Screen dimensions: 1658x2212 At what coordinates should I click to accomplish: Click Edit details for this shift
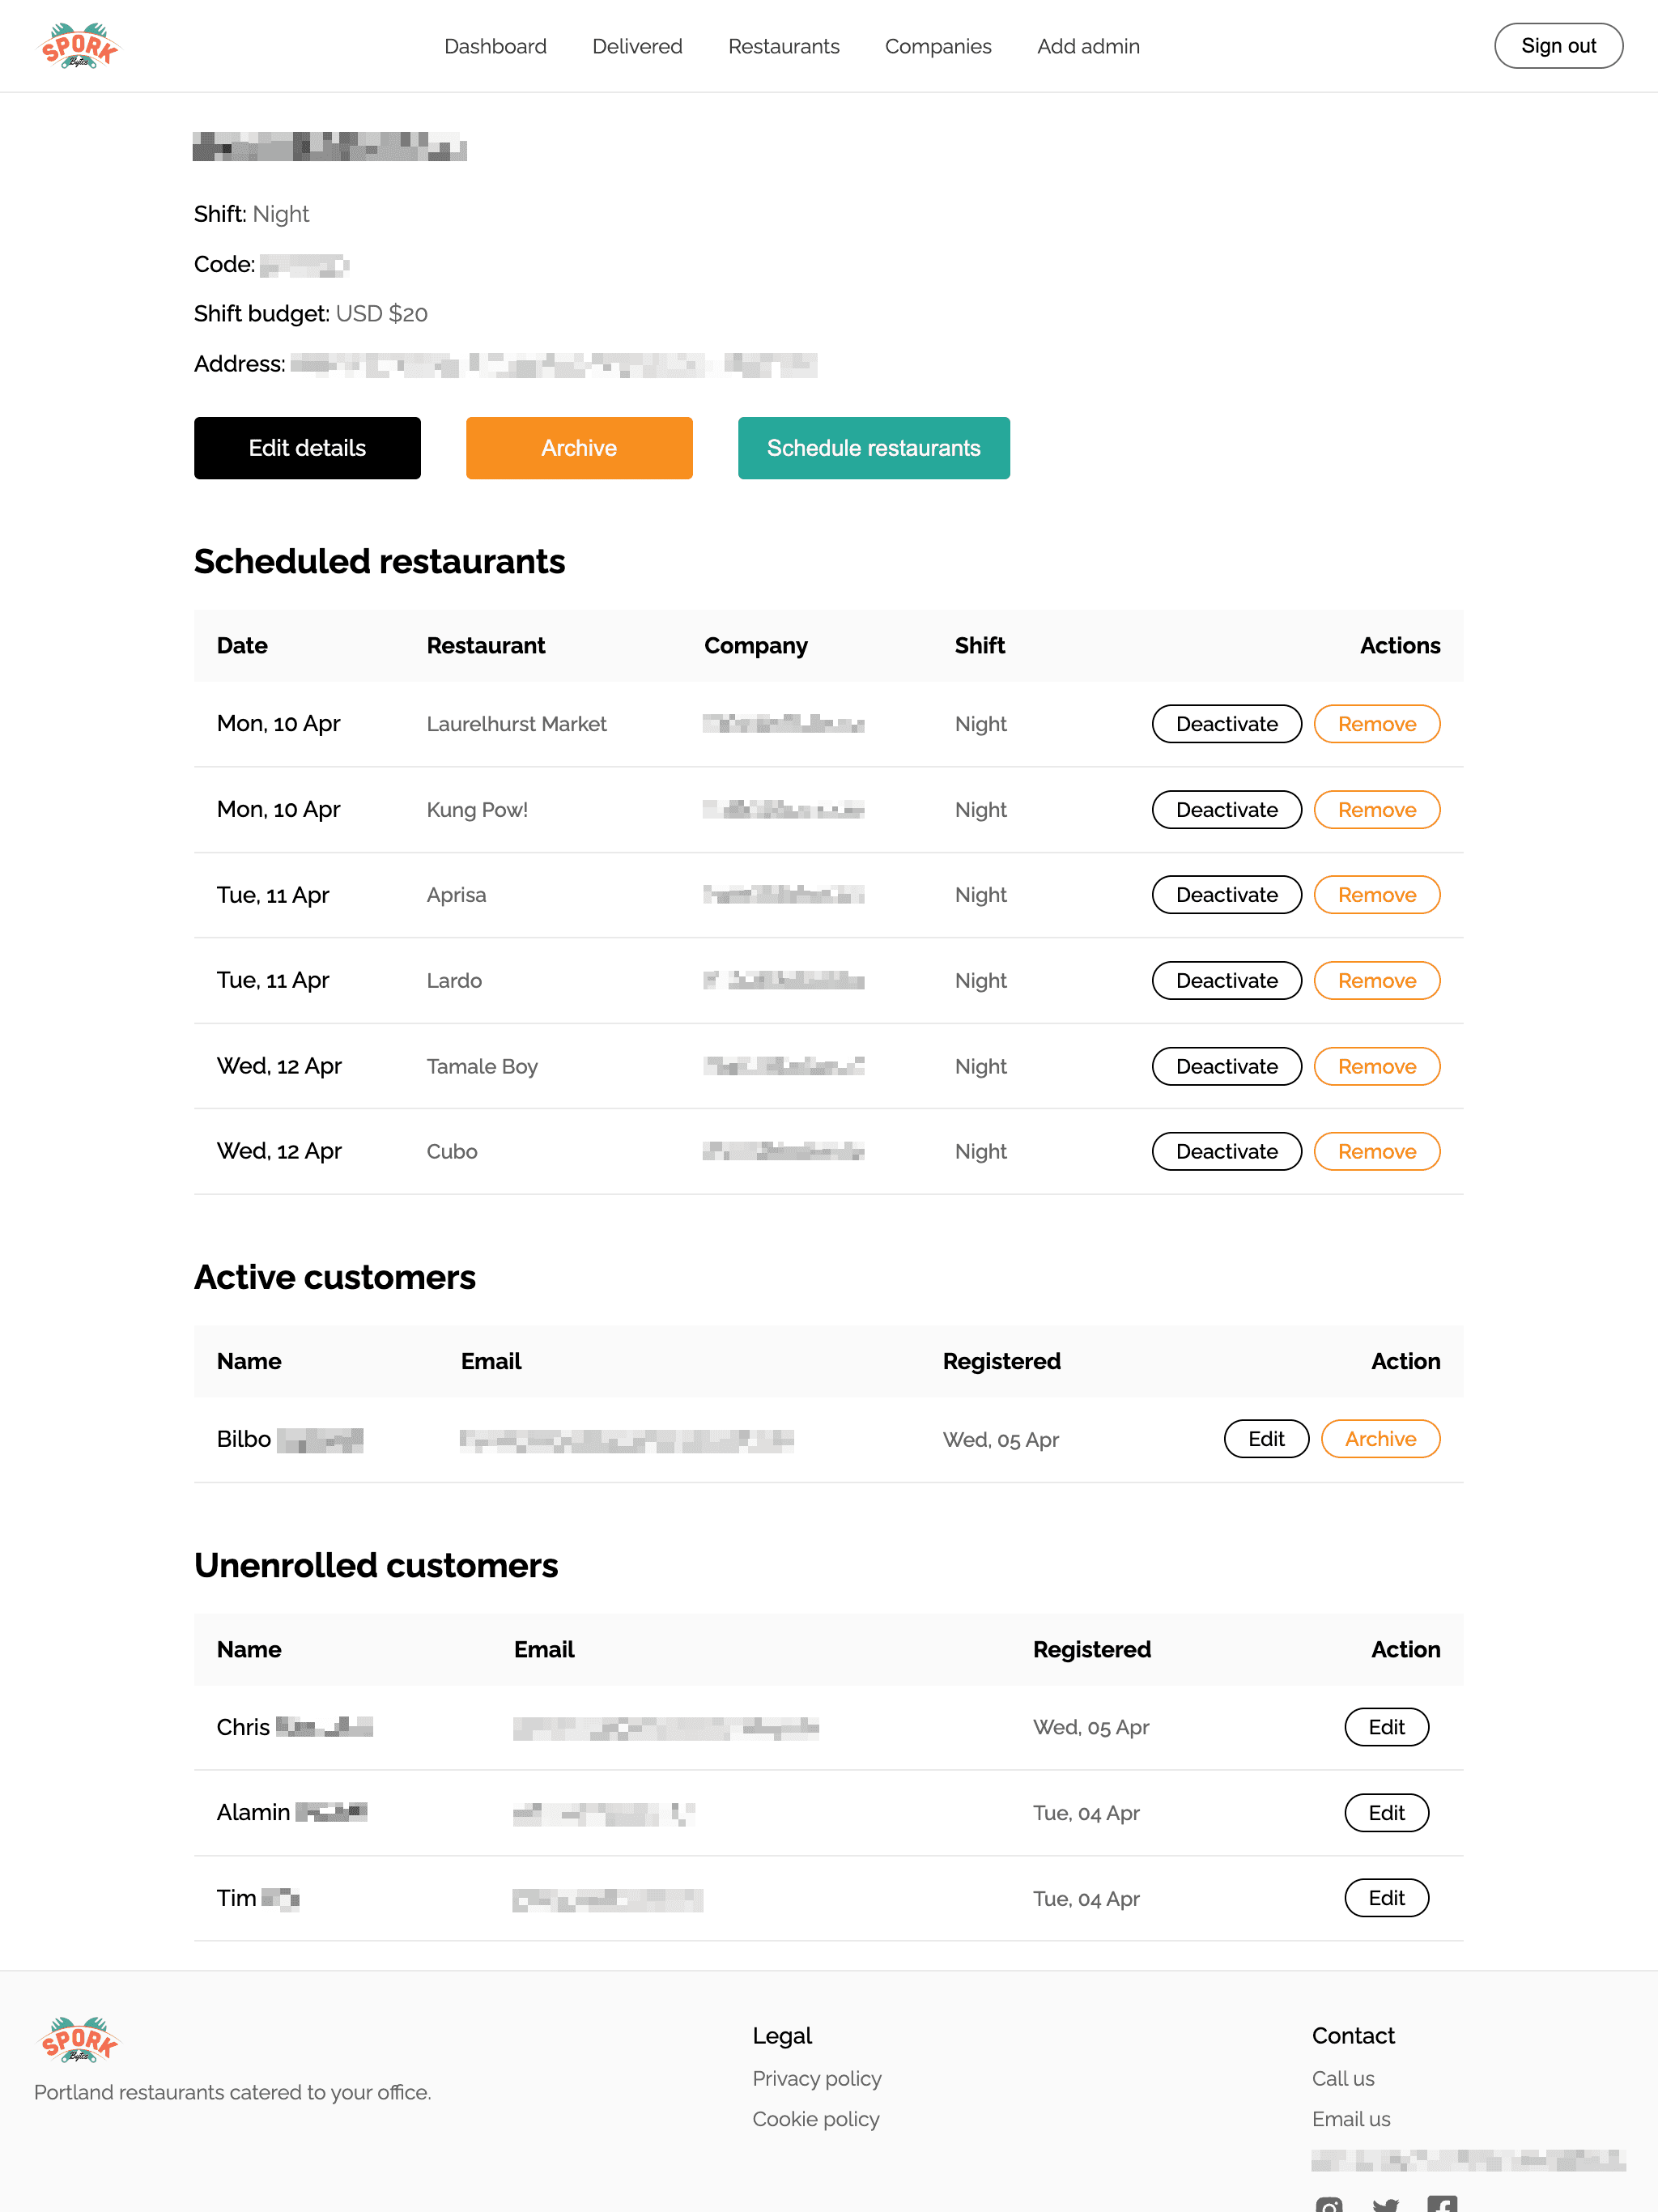click(307, 448)
